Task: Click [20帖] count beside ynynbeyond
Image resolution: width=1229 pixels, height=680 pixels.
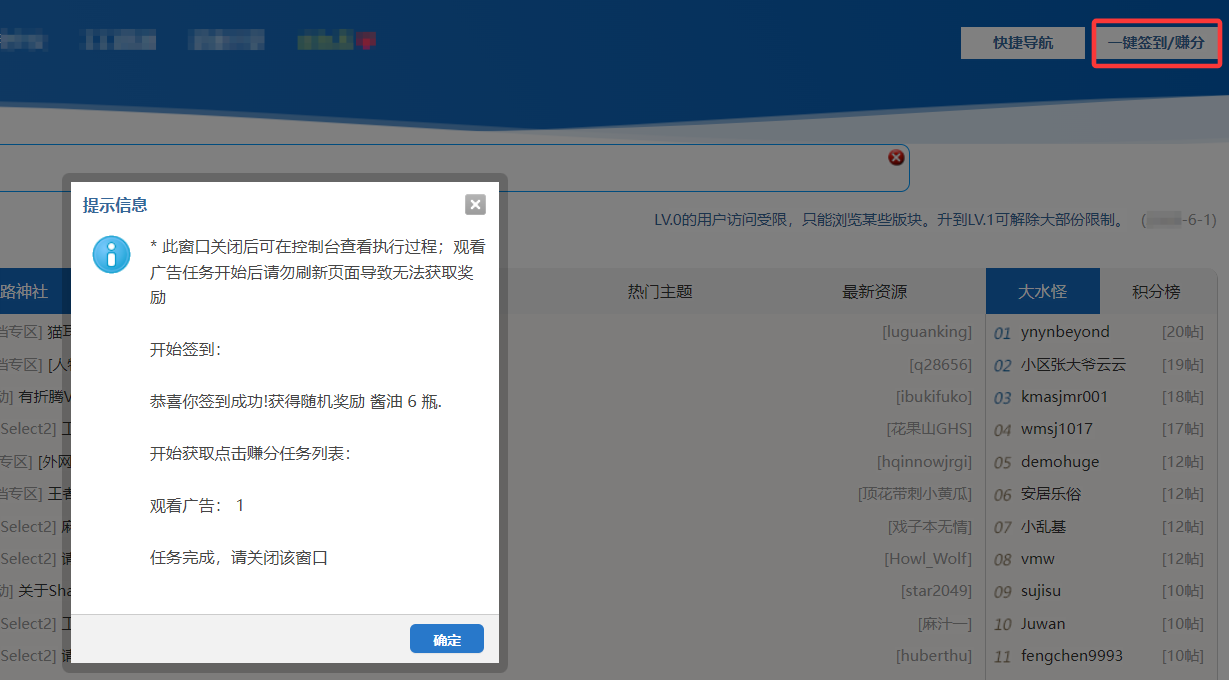Action: click(1182, 332)
